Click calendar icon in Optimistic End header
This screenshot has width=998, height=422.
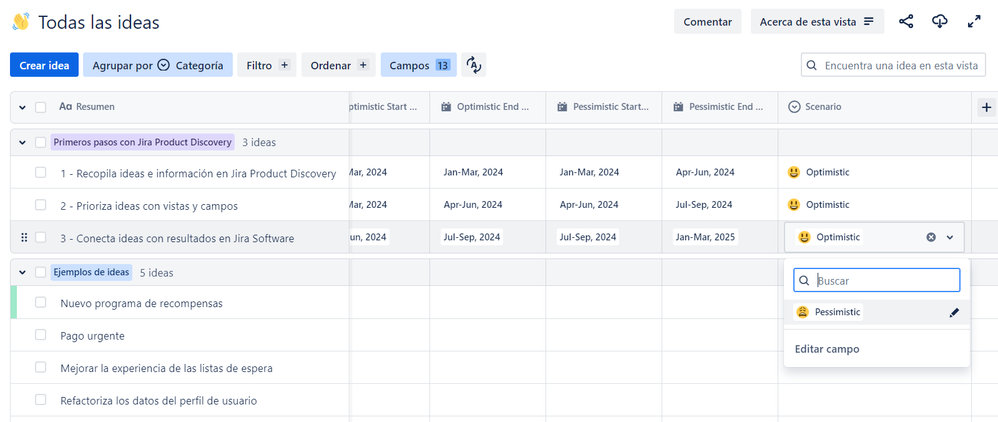(446, 107)
